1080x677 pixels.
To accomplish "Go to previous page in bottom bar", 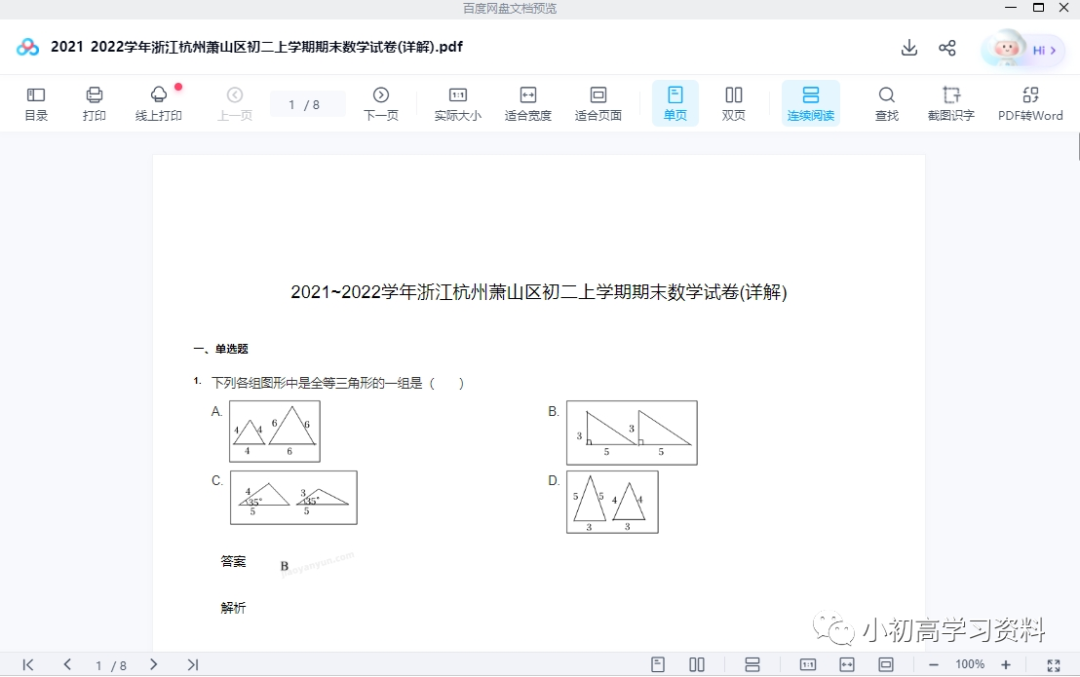I will [67, 665].
